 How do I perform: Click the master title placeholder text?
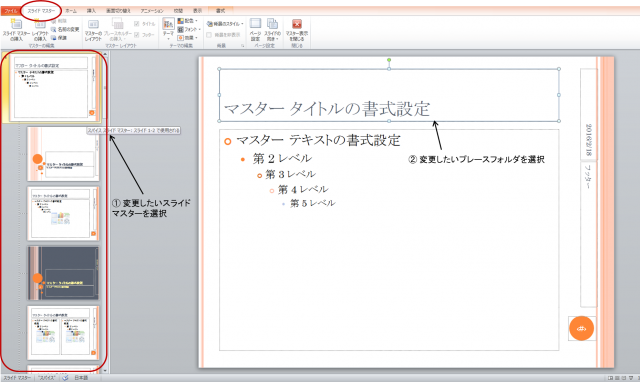point(327,109)
